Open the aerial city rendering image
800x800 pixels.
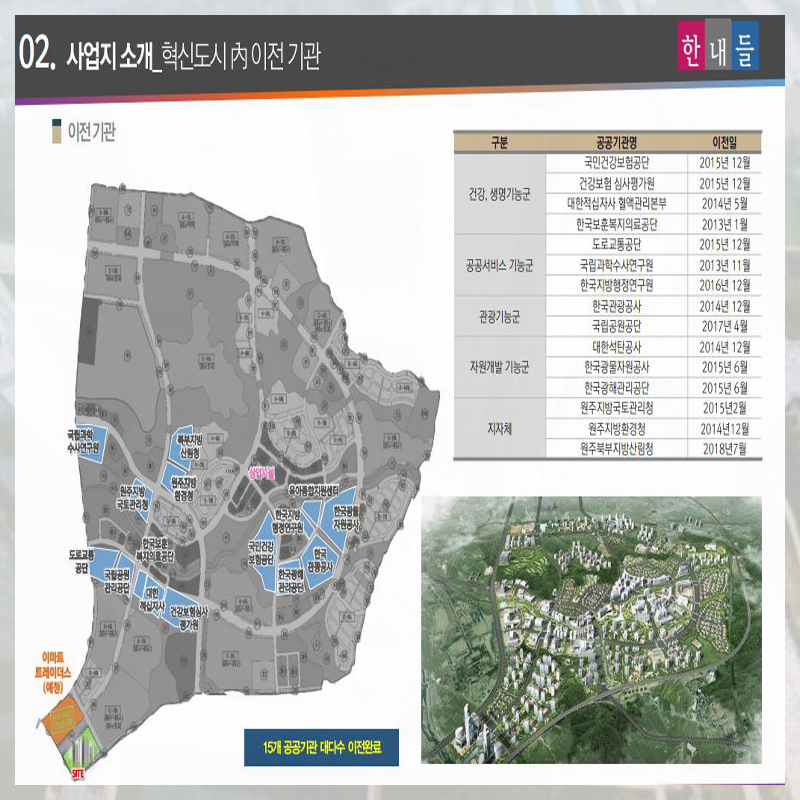591,630
